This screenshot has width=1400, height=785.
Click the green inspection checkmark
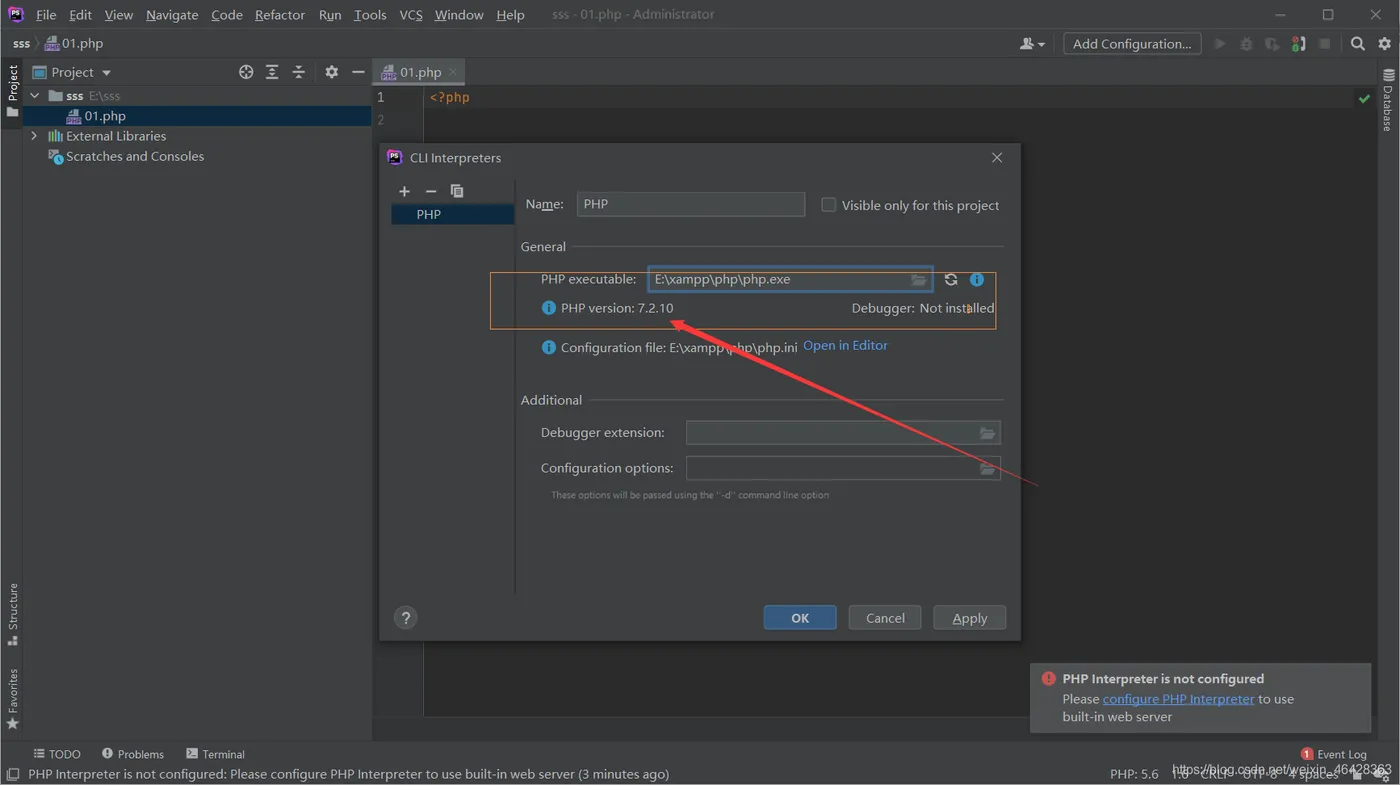(x=1364, y=98)
